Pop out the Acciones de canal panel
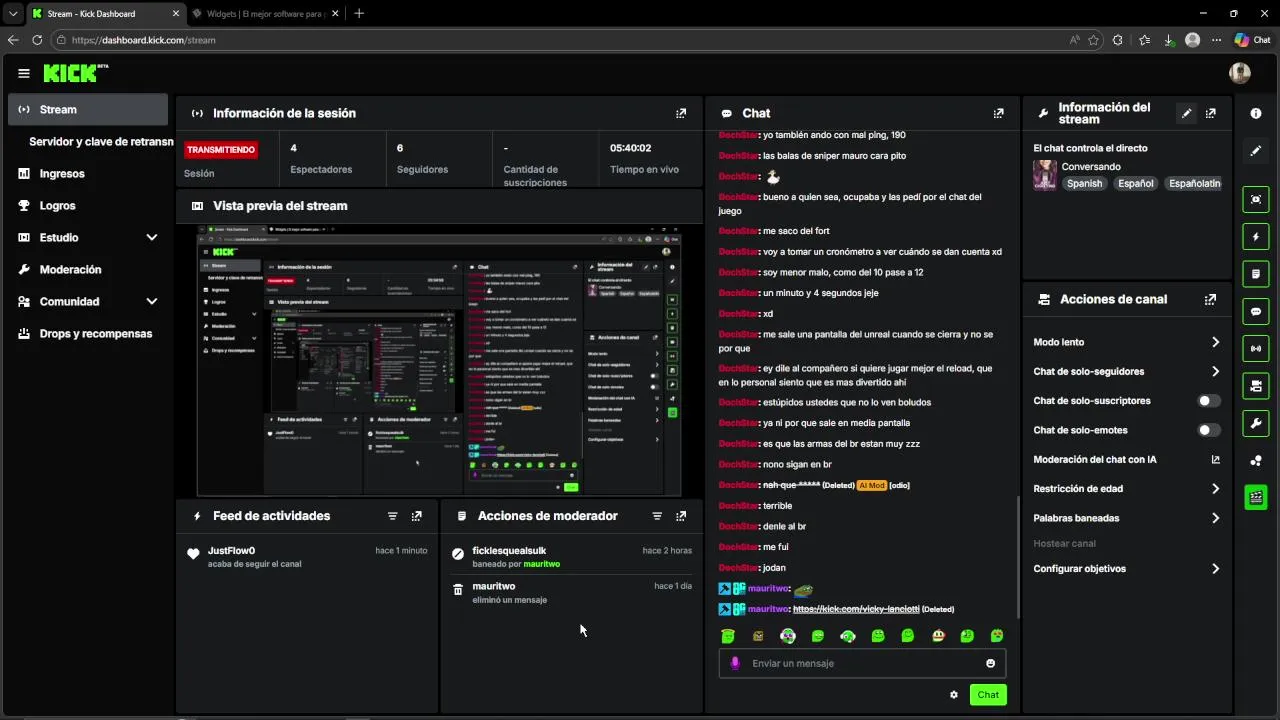The width and height of the screenshot is (1280, 720). pos(1211,299)
